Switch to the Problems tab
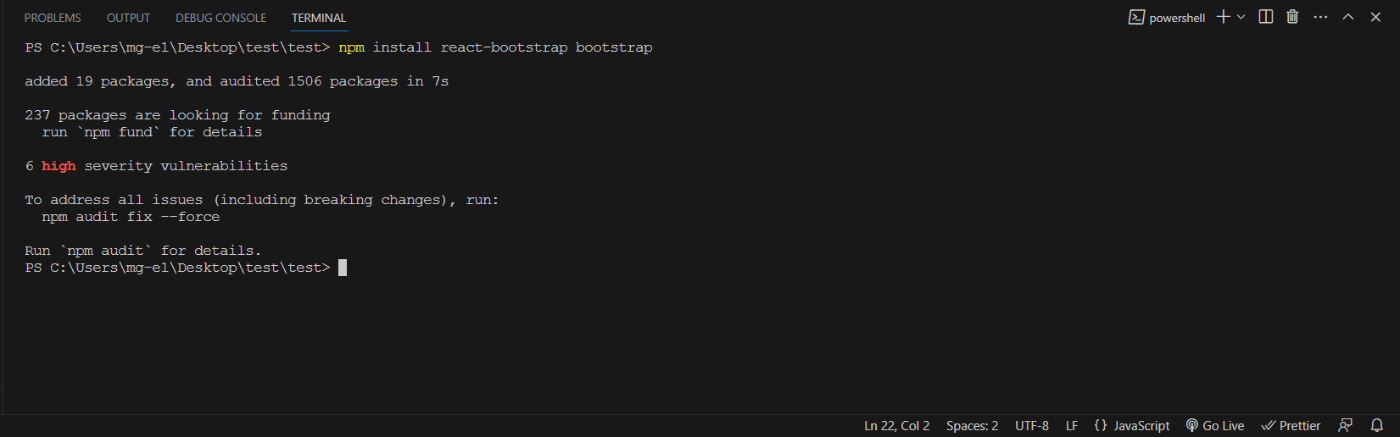1400x437 pixels. pos(52,18)
